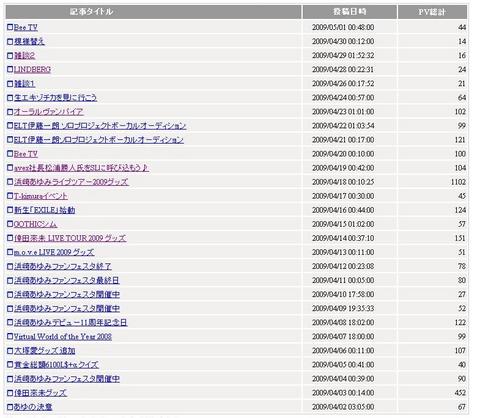
Task: Open the m.o.v.e LIVE 2009 グッズ link
Action: click(x=54, y=252)
